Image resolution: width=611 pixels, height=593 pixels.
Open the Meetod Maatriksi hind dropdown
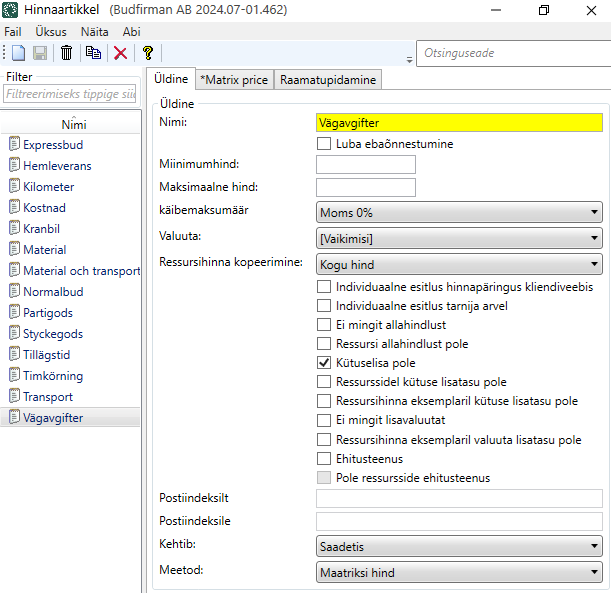click(459, 573)
